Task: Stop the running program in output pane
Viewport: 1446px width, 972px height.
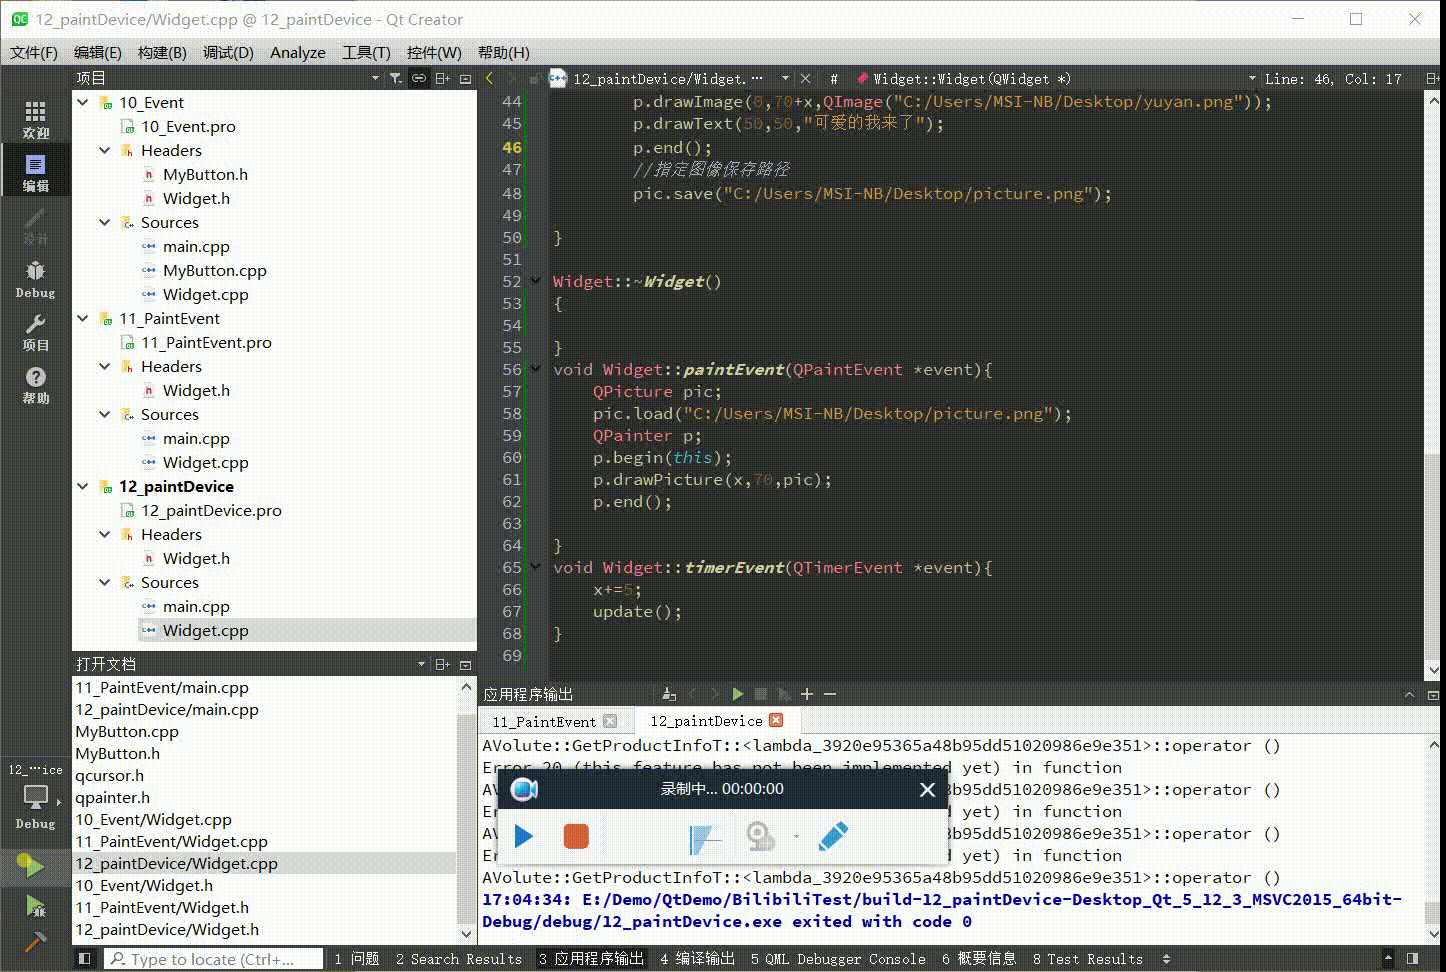Action: 761,694
